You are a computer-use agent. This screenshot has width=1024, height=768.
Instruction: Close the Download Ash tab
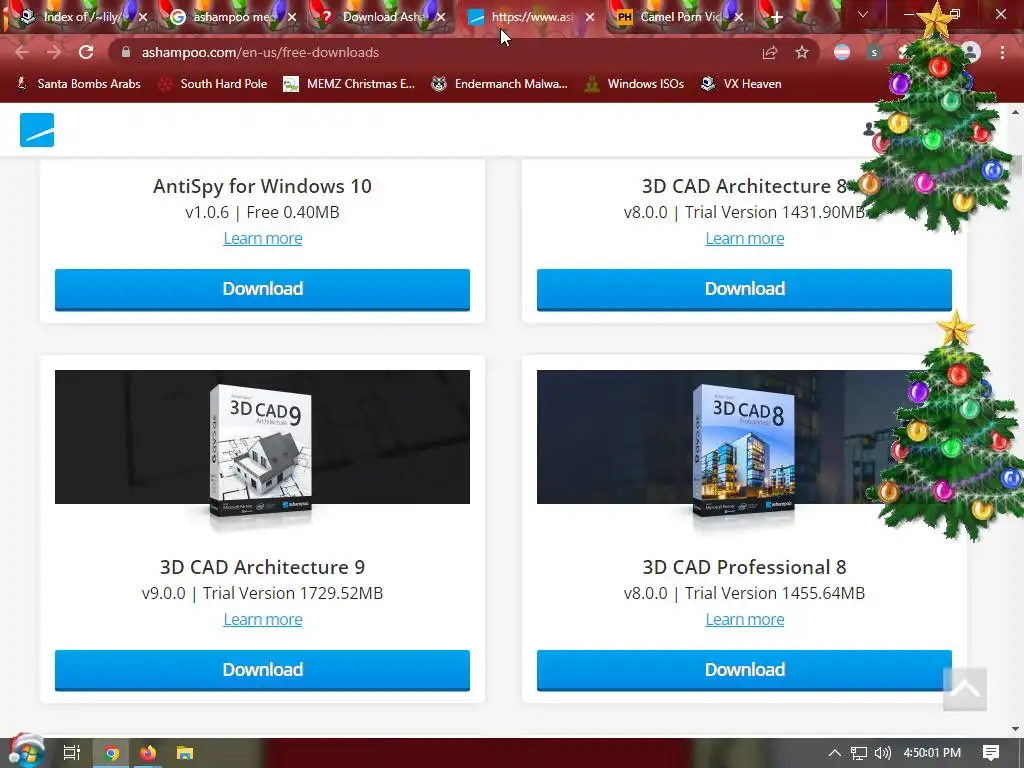(441, 17)
